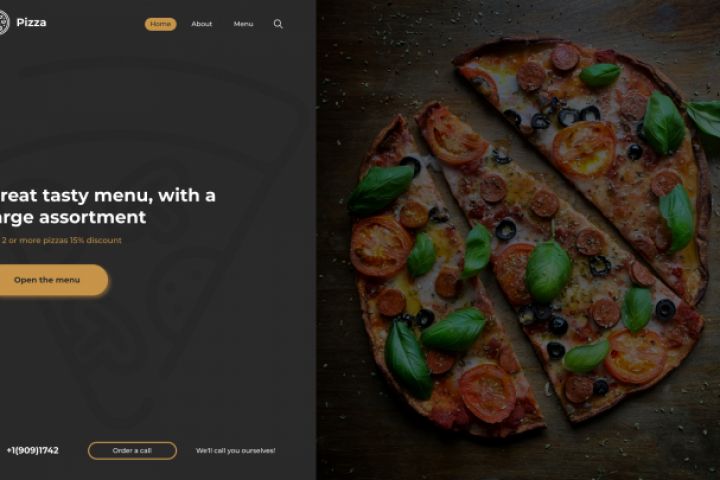Image resolution: width=720 pixels, height=480 pixels.
Task: Click the 'Open the menu' button
Action: pos(51,280)
